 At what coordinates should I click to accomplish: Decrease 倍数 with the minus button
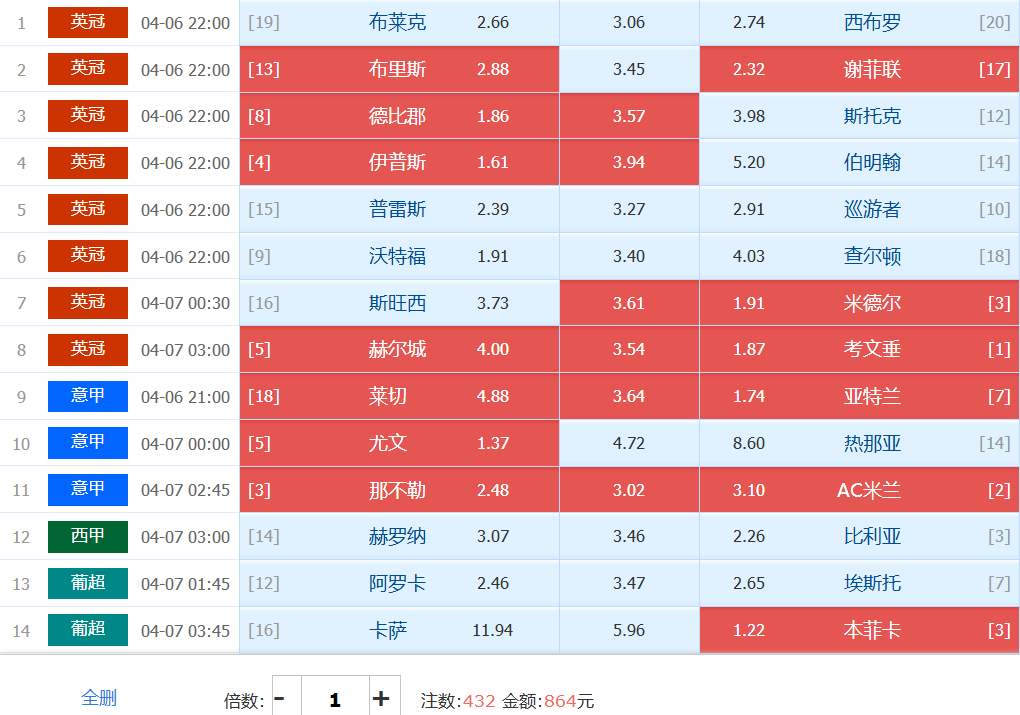(x=280, y=699)
